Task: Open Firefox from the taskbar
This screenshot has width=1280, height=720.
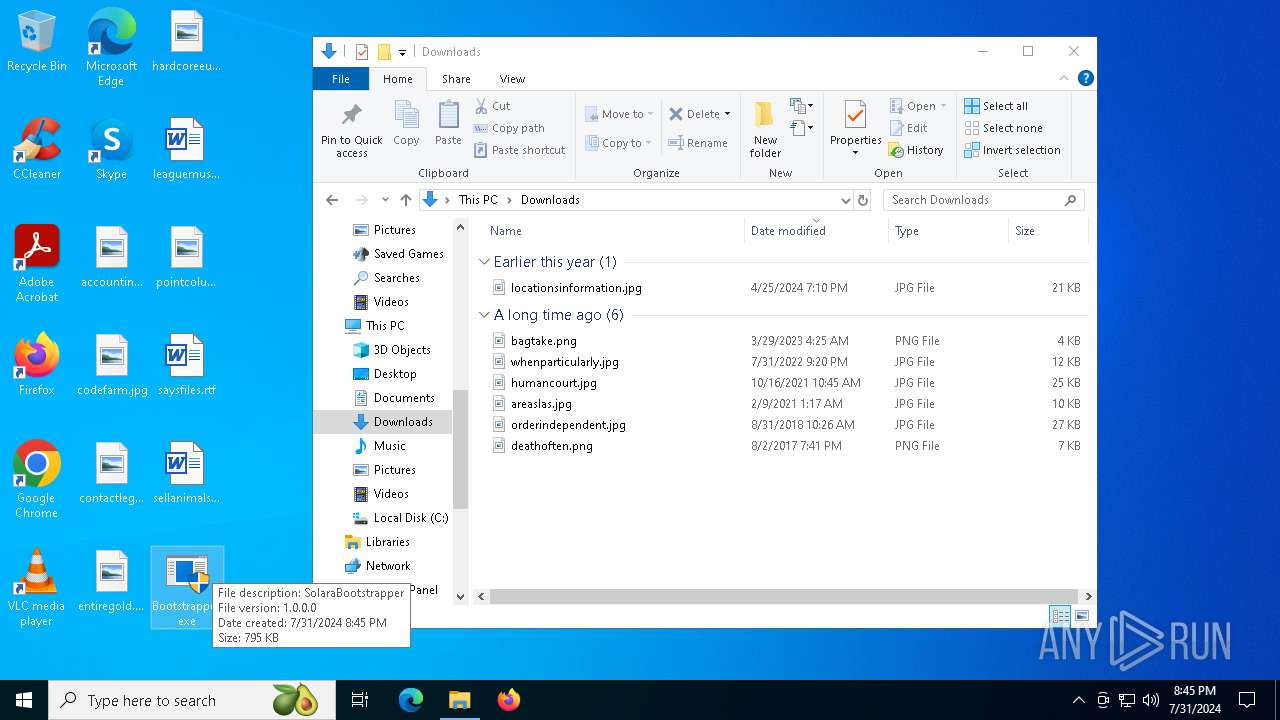Action: 508,700
